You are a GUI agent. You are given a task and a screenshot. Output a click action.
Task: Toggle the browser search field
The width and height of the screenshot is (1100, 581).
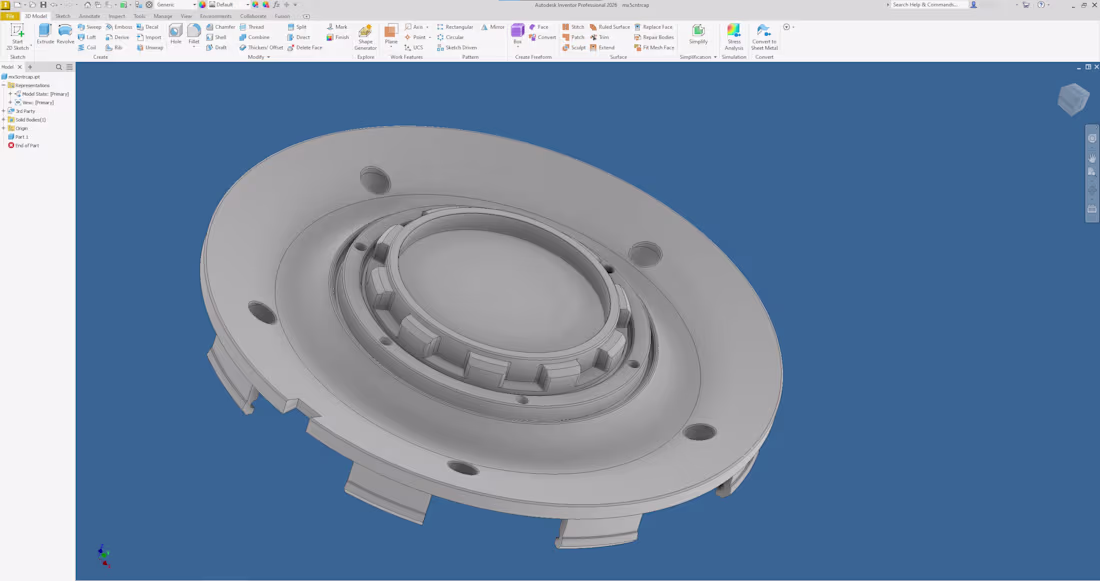pos(58,67)
